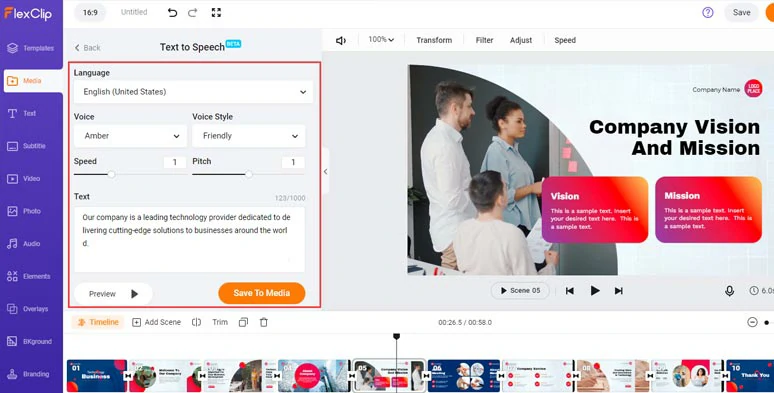
Task: Skip to the next scene
Action: point(619,291)
